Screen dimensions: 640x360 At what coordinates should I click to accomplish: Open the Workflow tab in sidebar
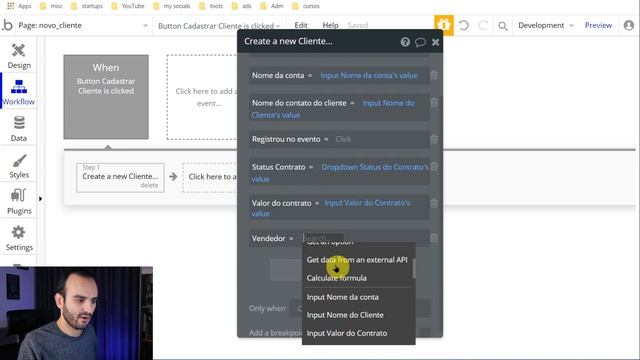[x=19, y=92]
